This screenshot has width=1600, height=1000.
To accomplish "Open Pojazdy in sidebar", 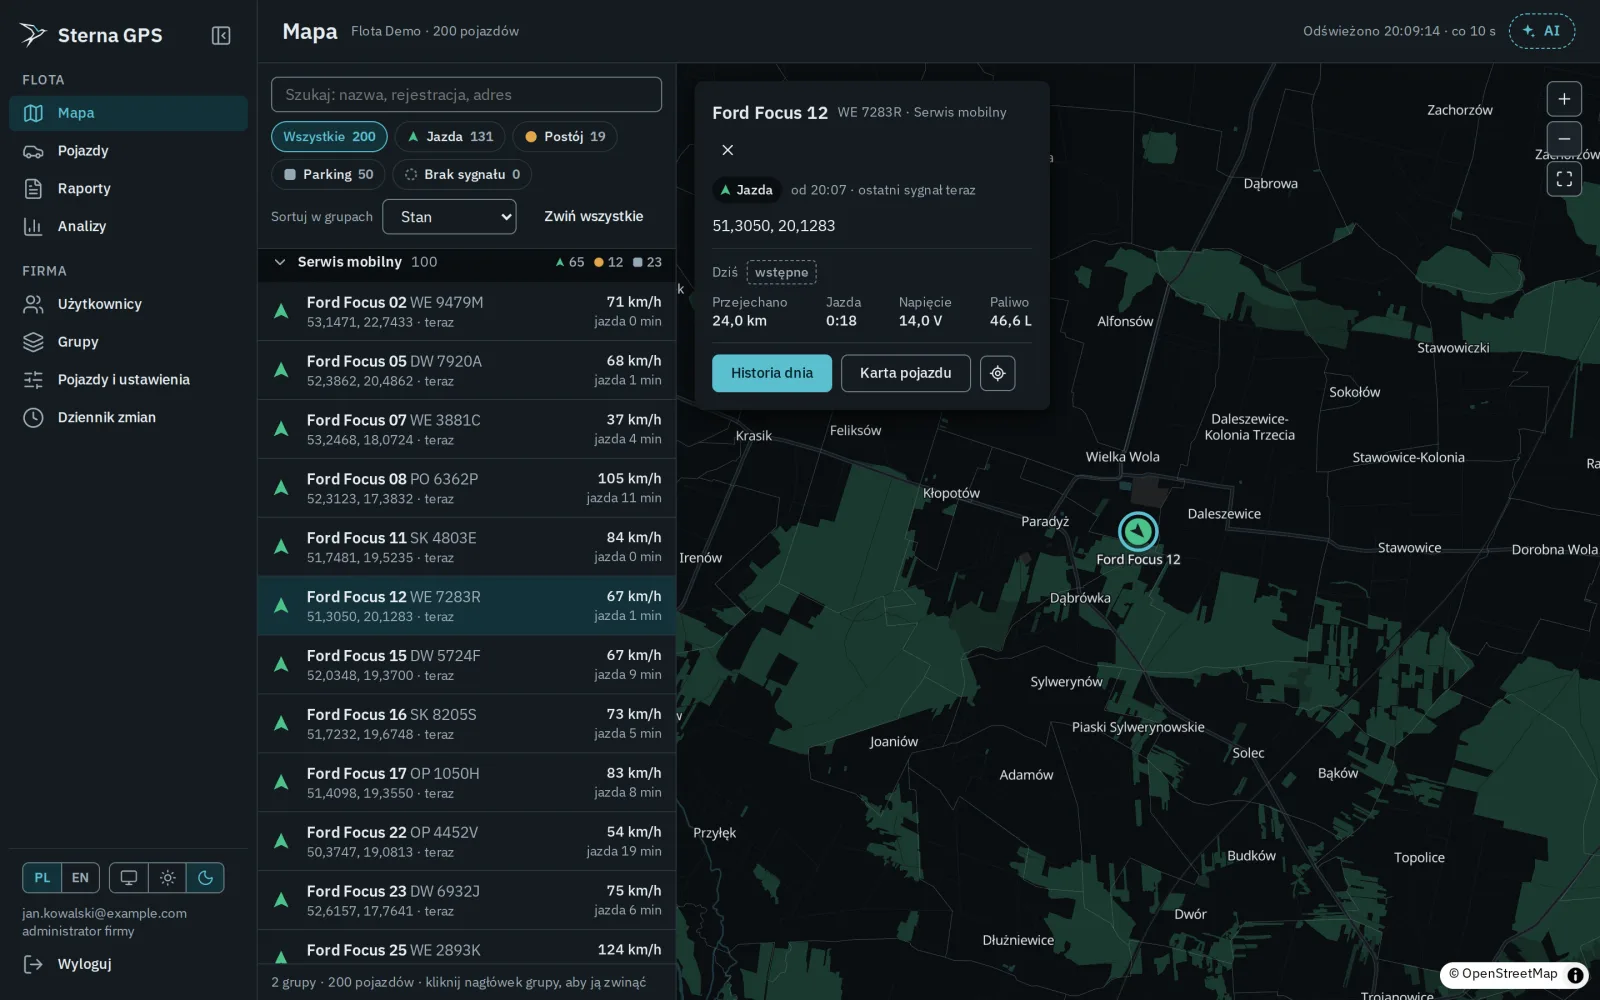I will [x=128, y=151].
